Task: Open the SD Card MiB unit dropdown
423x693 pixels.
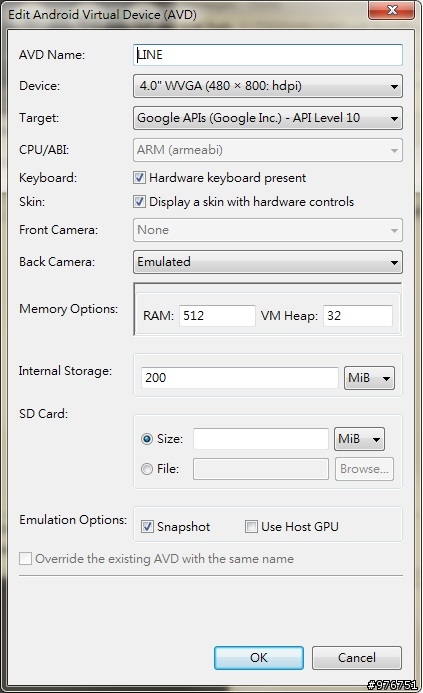Action: [359, 439]
